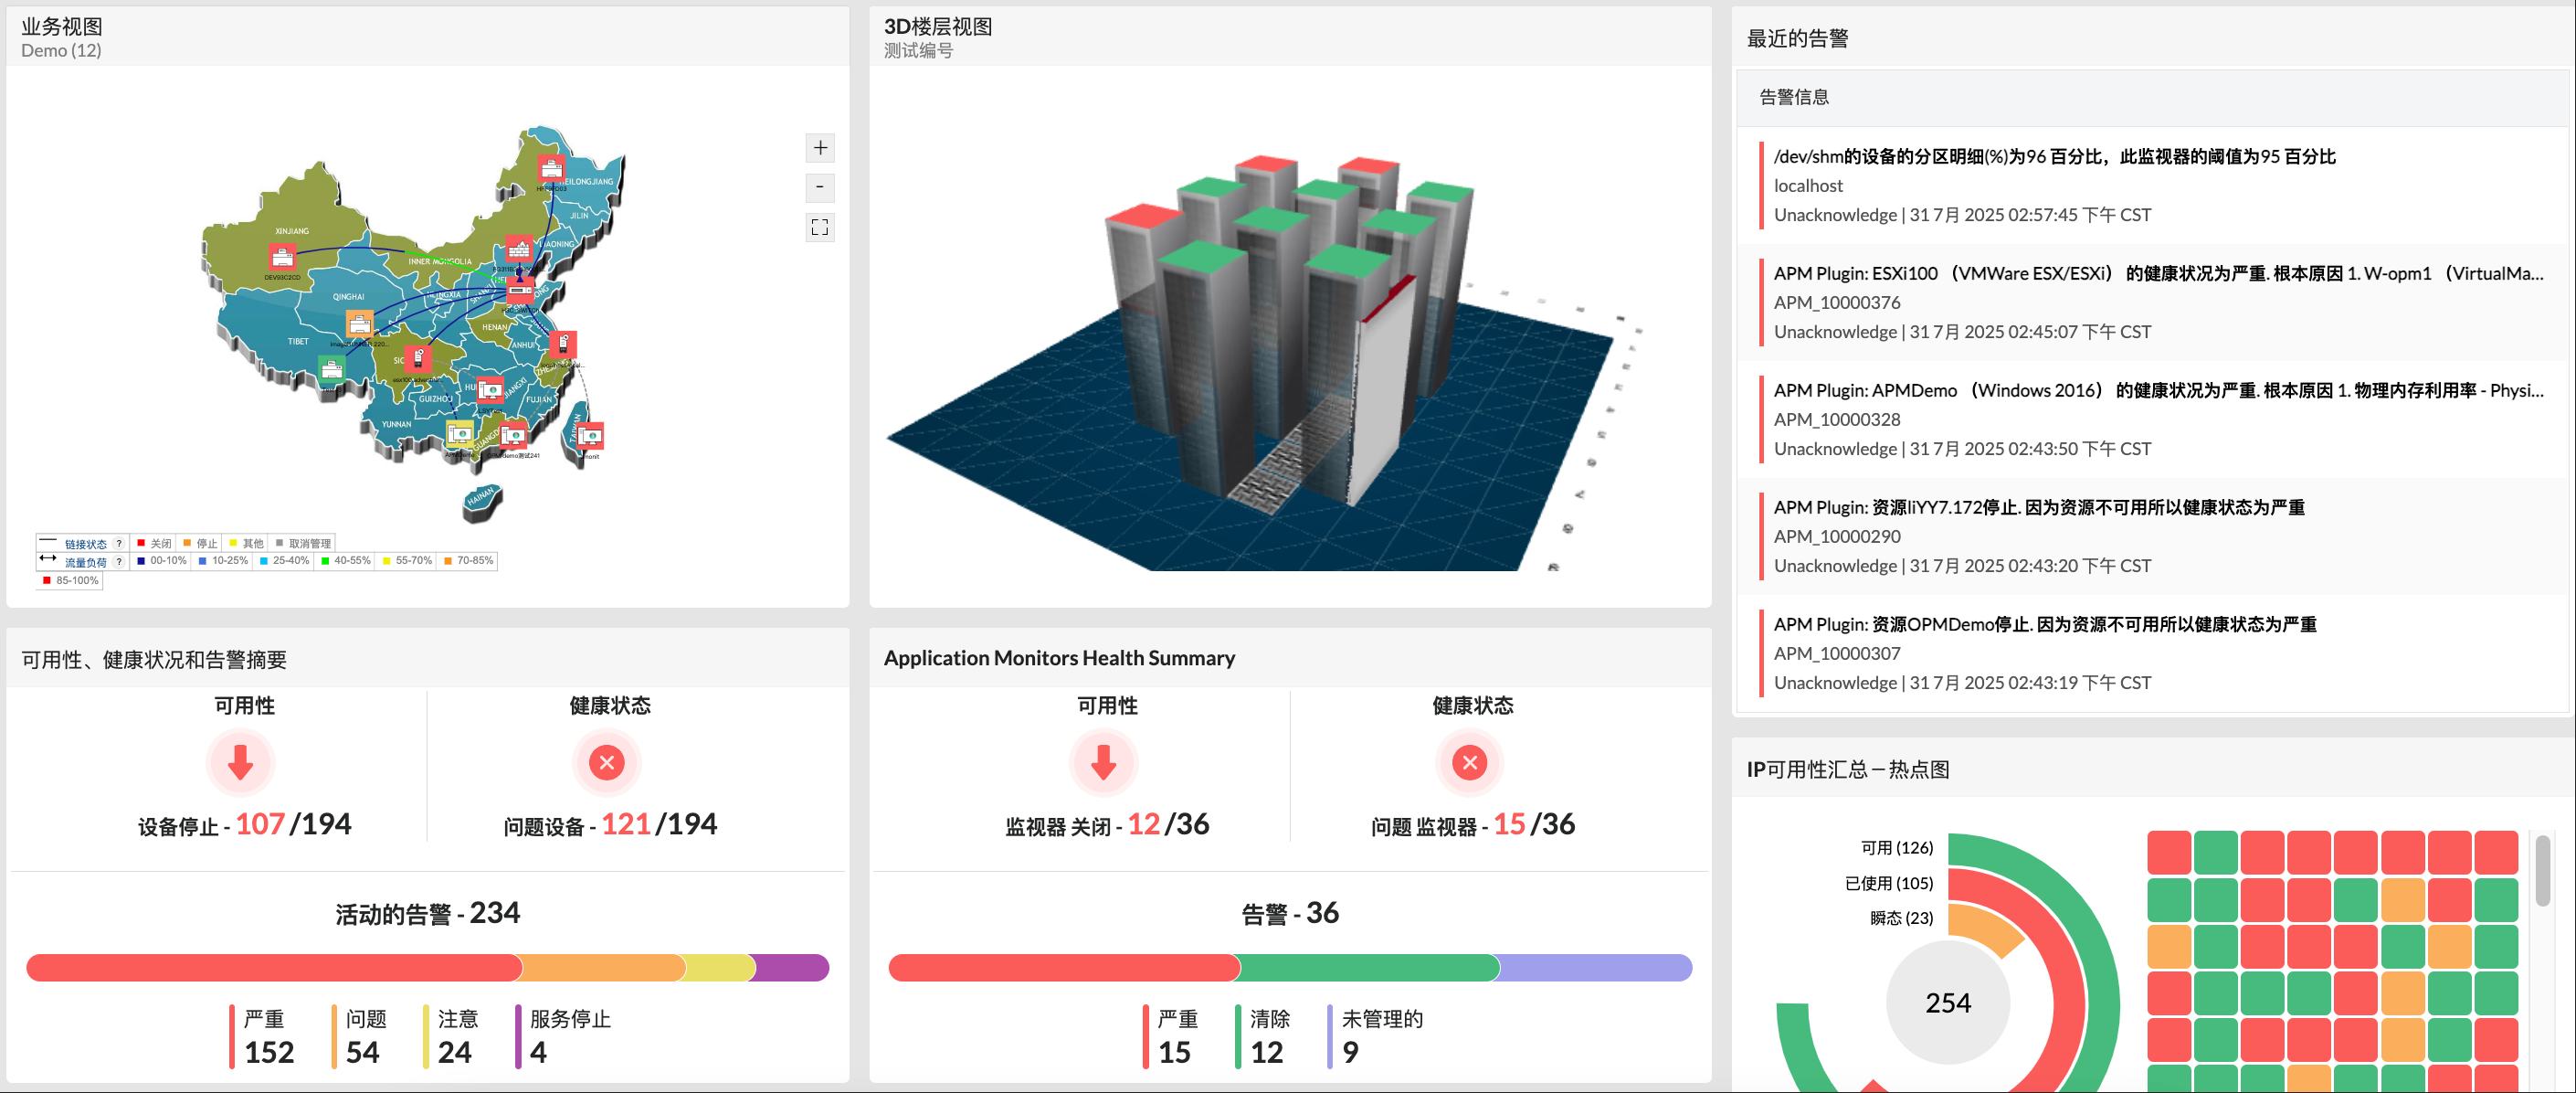Click the heatmap panel vertical scrollbar
Image resolution: width=2576 pixels, height=1093 pixels.
click(x=2542, y=872)
